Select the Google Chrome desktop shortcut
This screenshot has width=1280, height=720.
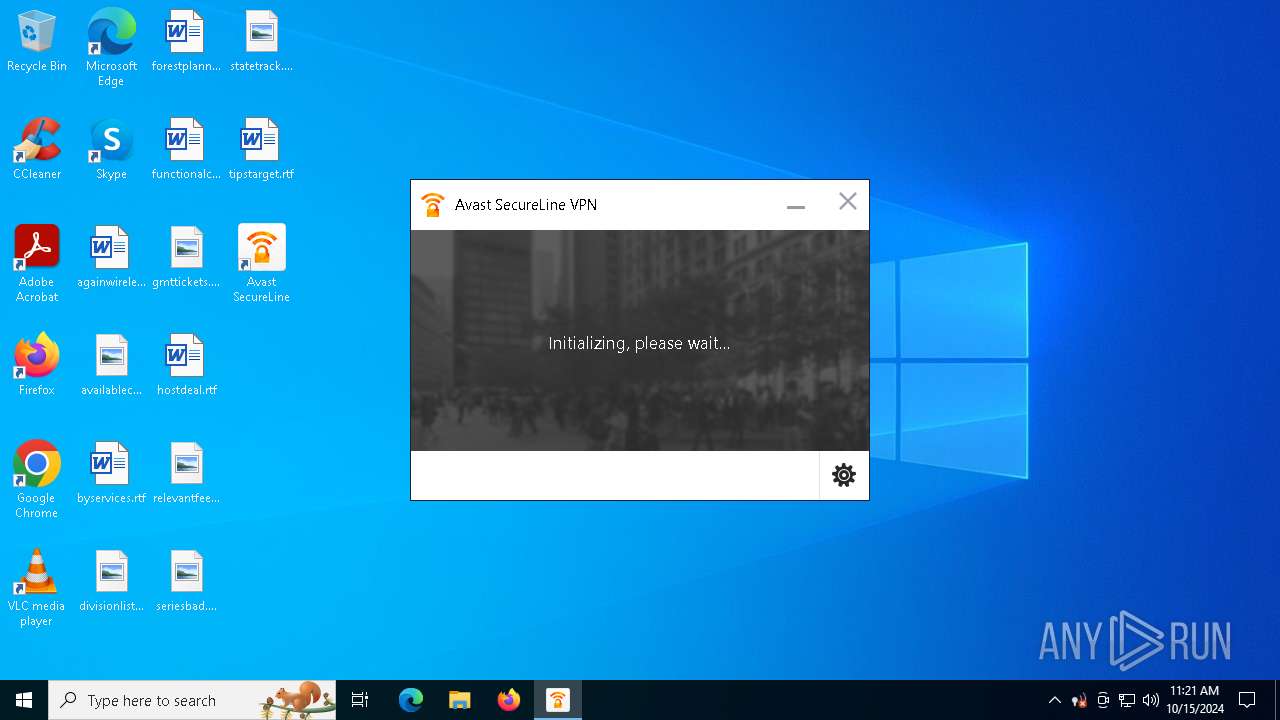[x=37, y=480]
